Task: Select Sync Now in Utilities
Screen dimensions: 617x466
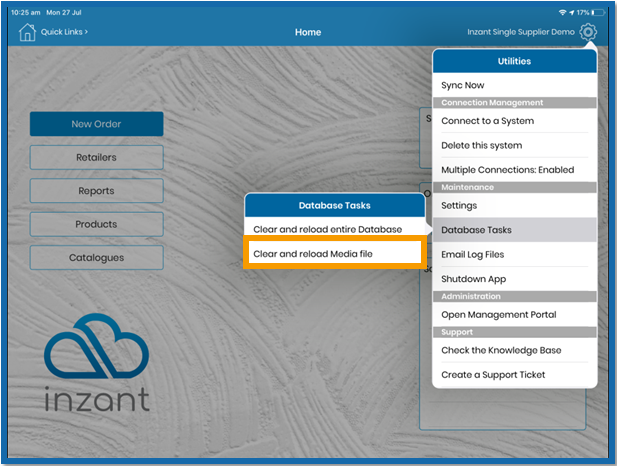Action: (x=515, y=85)
